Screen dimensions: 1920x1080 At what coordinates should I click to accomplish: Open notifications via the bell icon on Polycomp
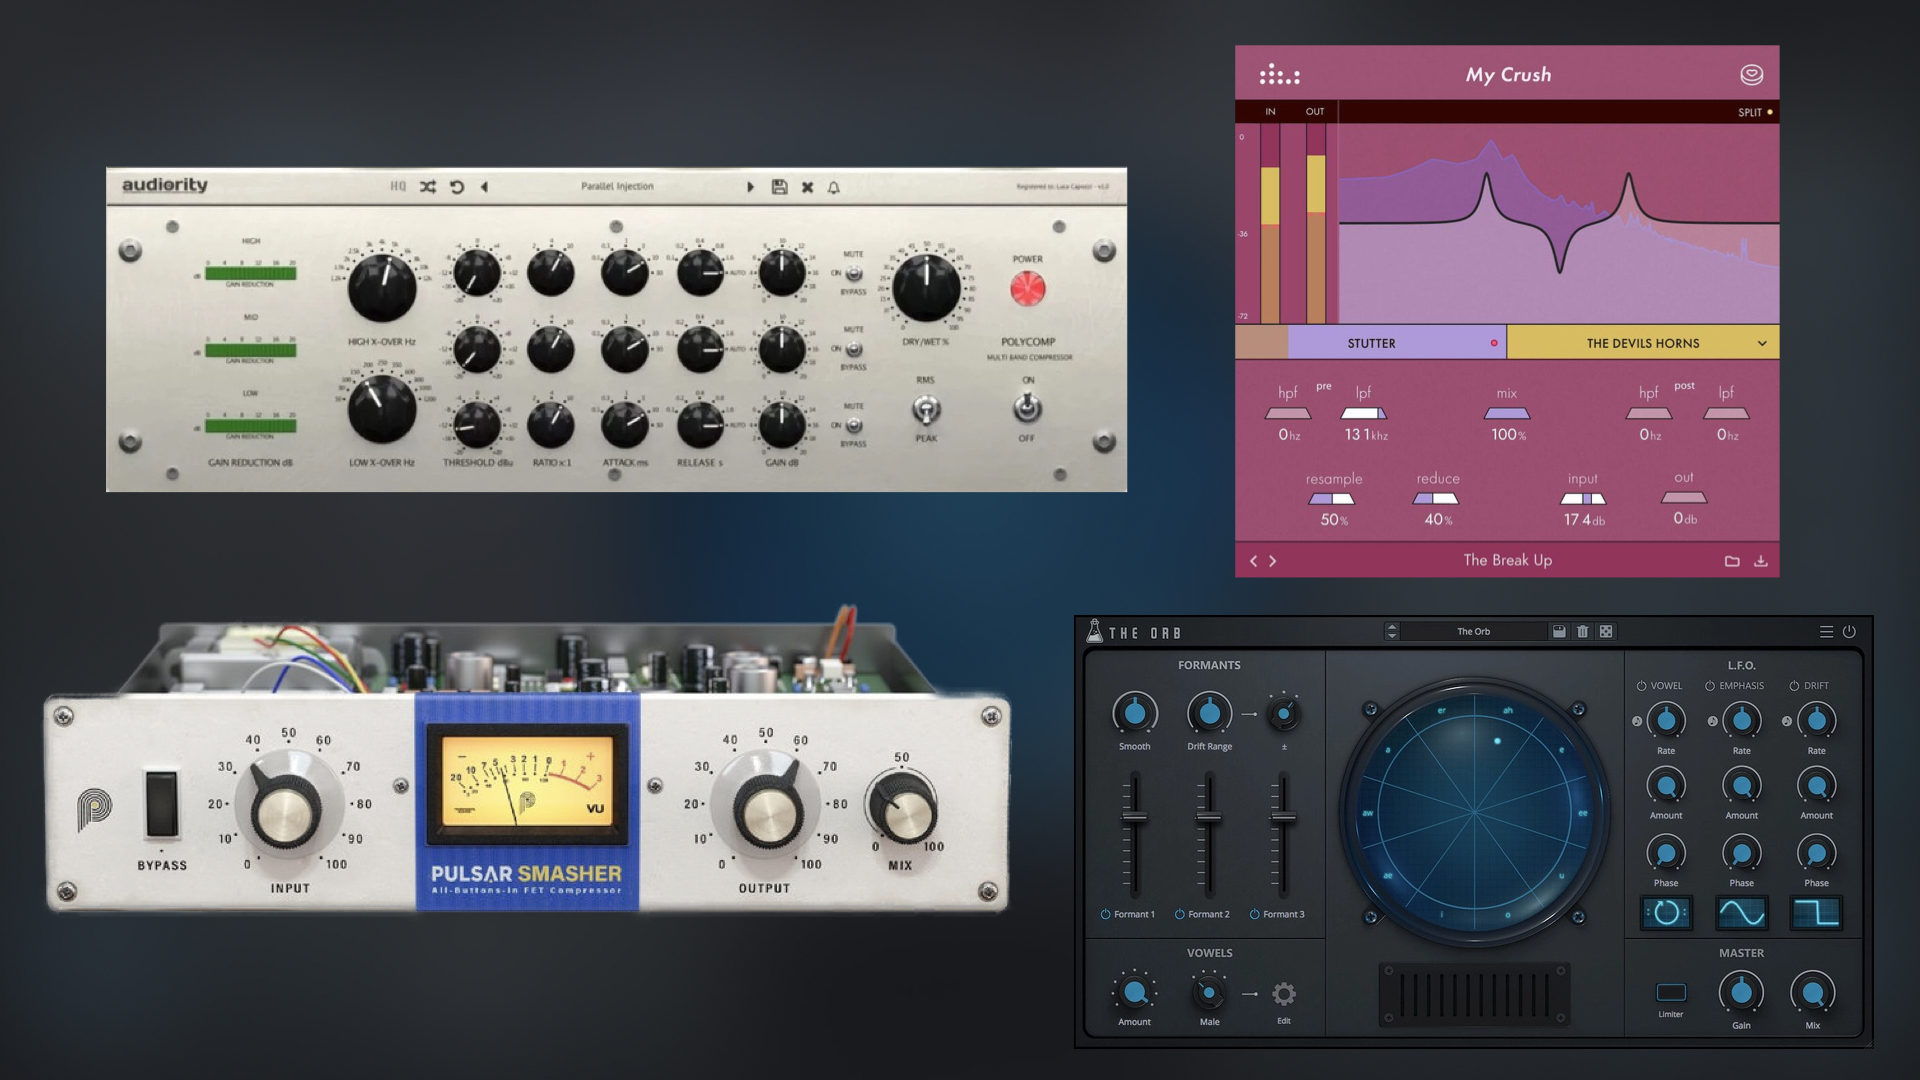pos(835,186)
